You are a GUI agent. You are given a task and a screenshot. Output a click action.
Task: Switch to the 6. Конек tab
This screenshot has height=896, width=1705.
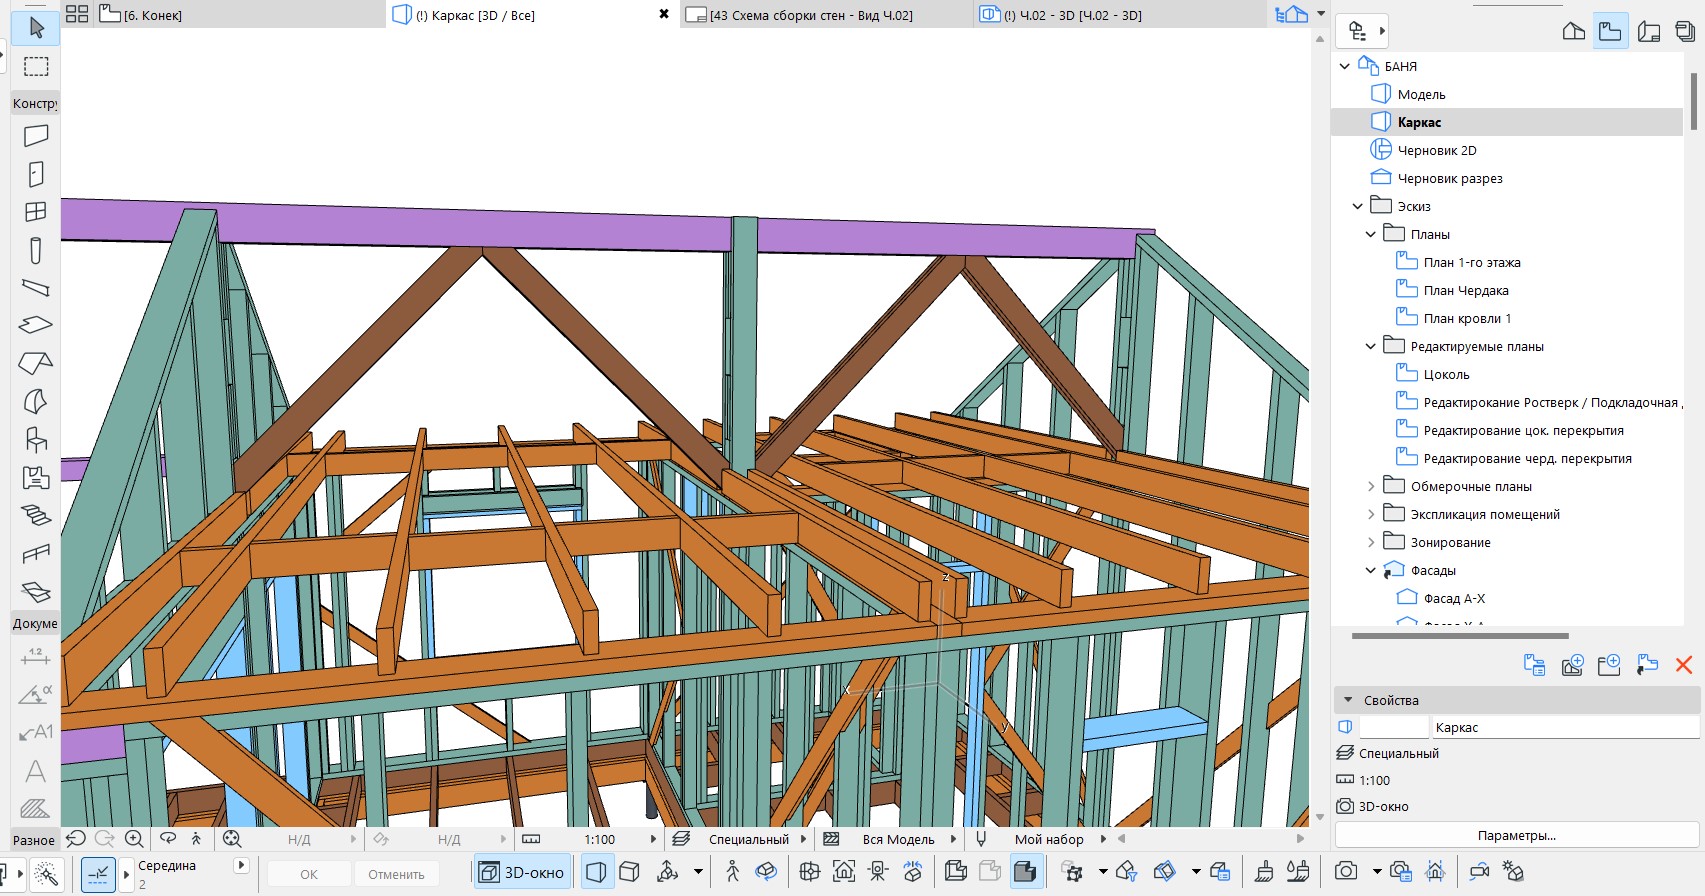coord(152,15)
